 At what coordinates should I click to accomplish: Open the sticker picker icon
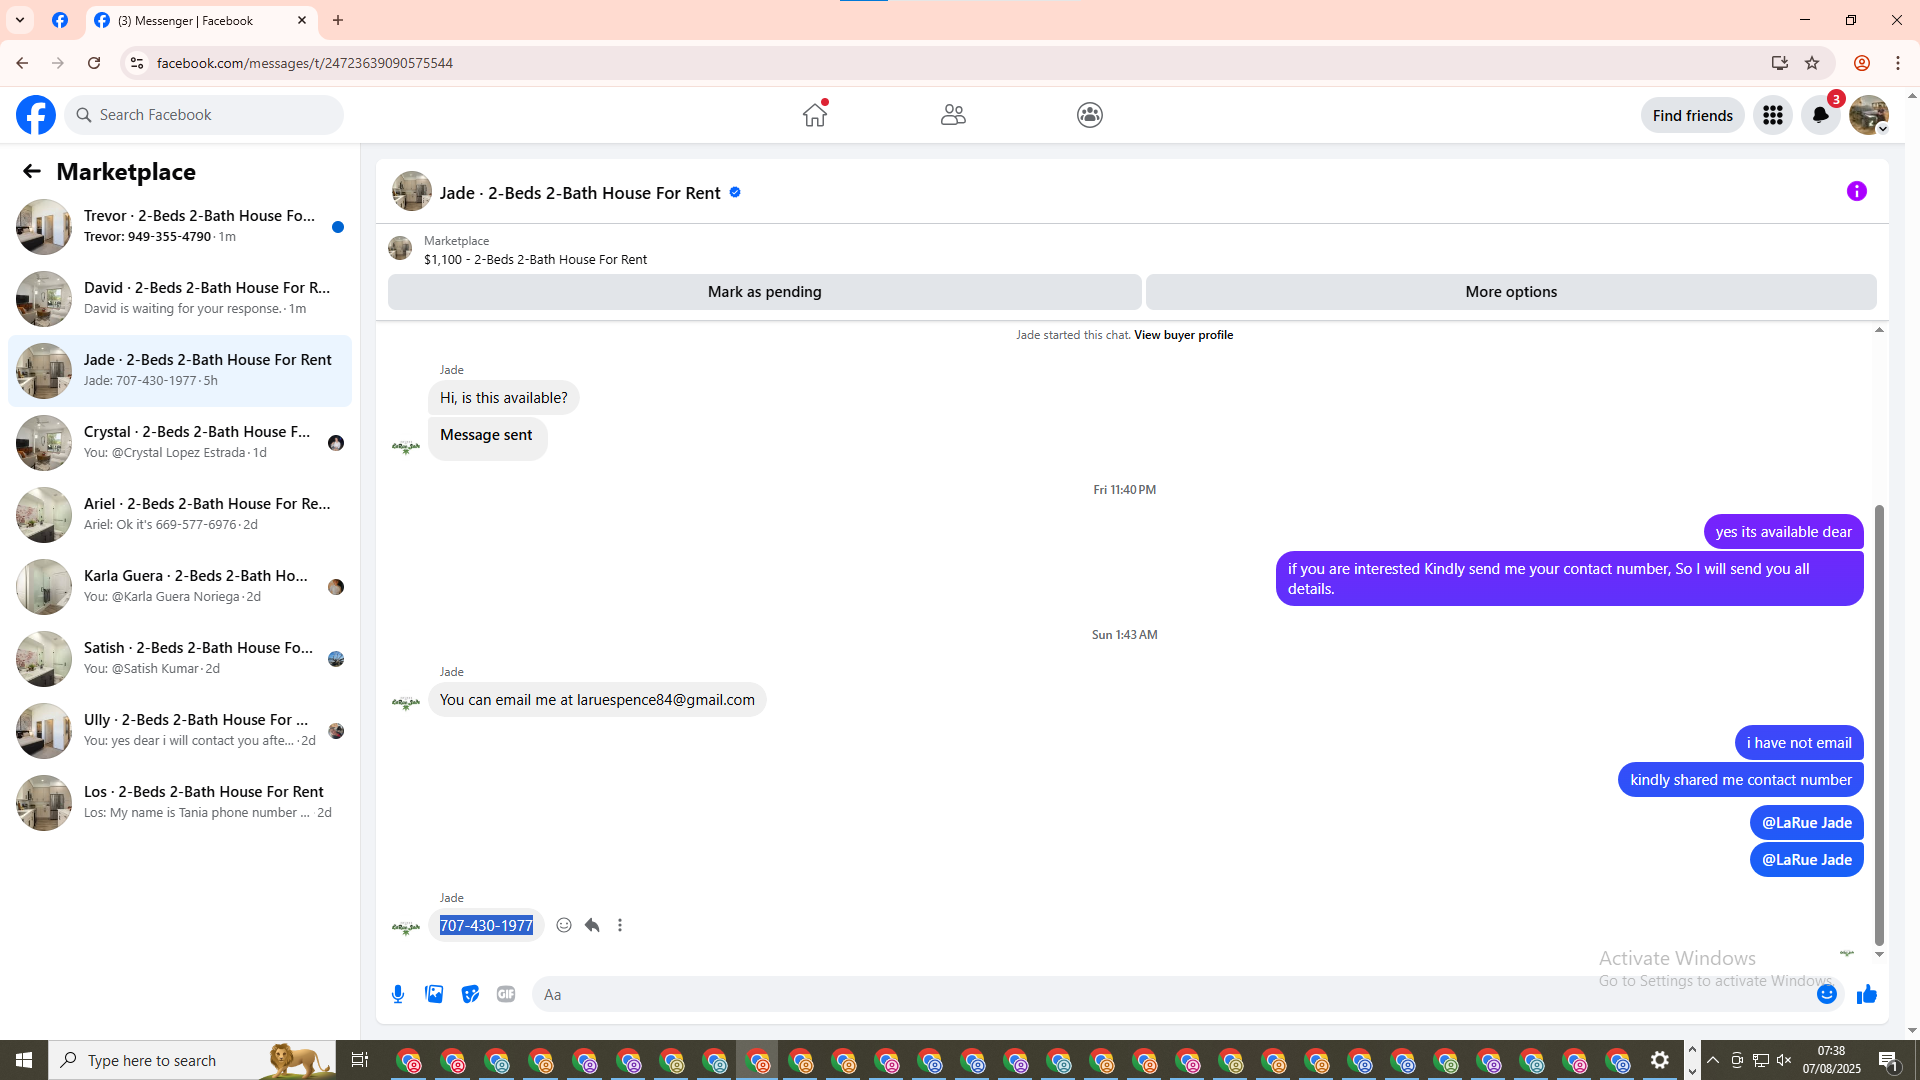click(470, 994)
